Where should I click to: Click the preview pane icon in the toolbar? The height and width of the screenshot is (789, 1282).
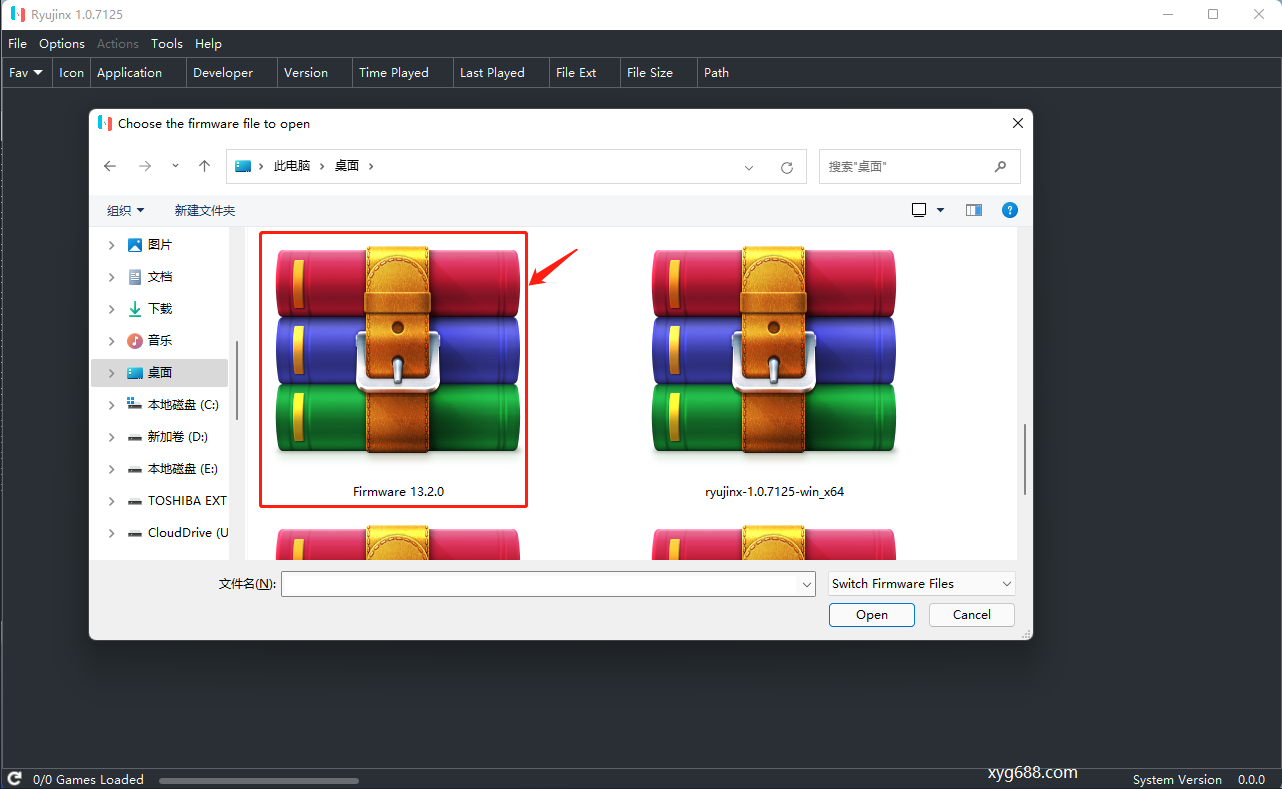click(x=973, y=210)
